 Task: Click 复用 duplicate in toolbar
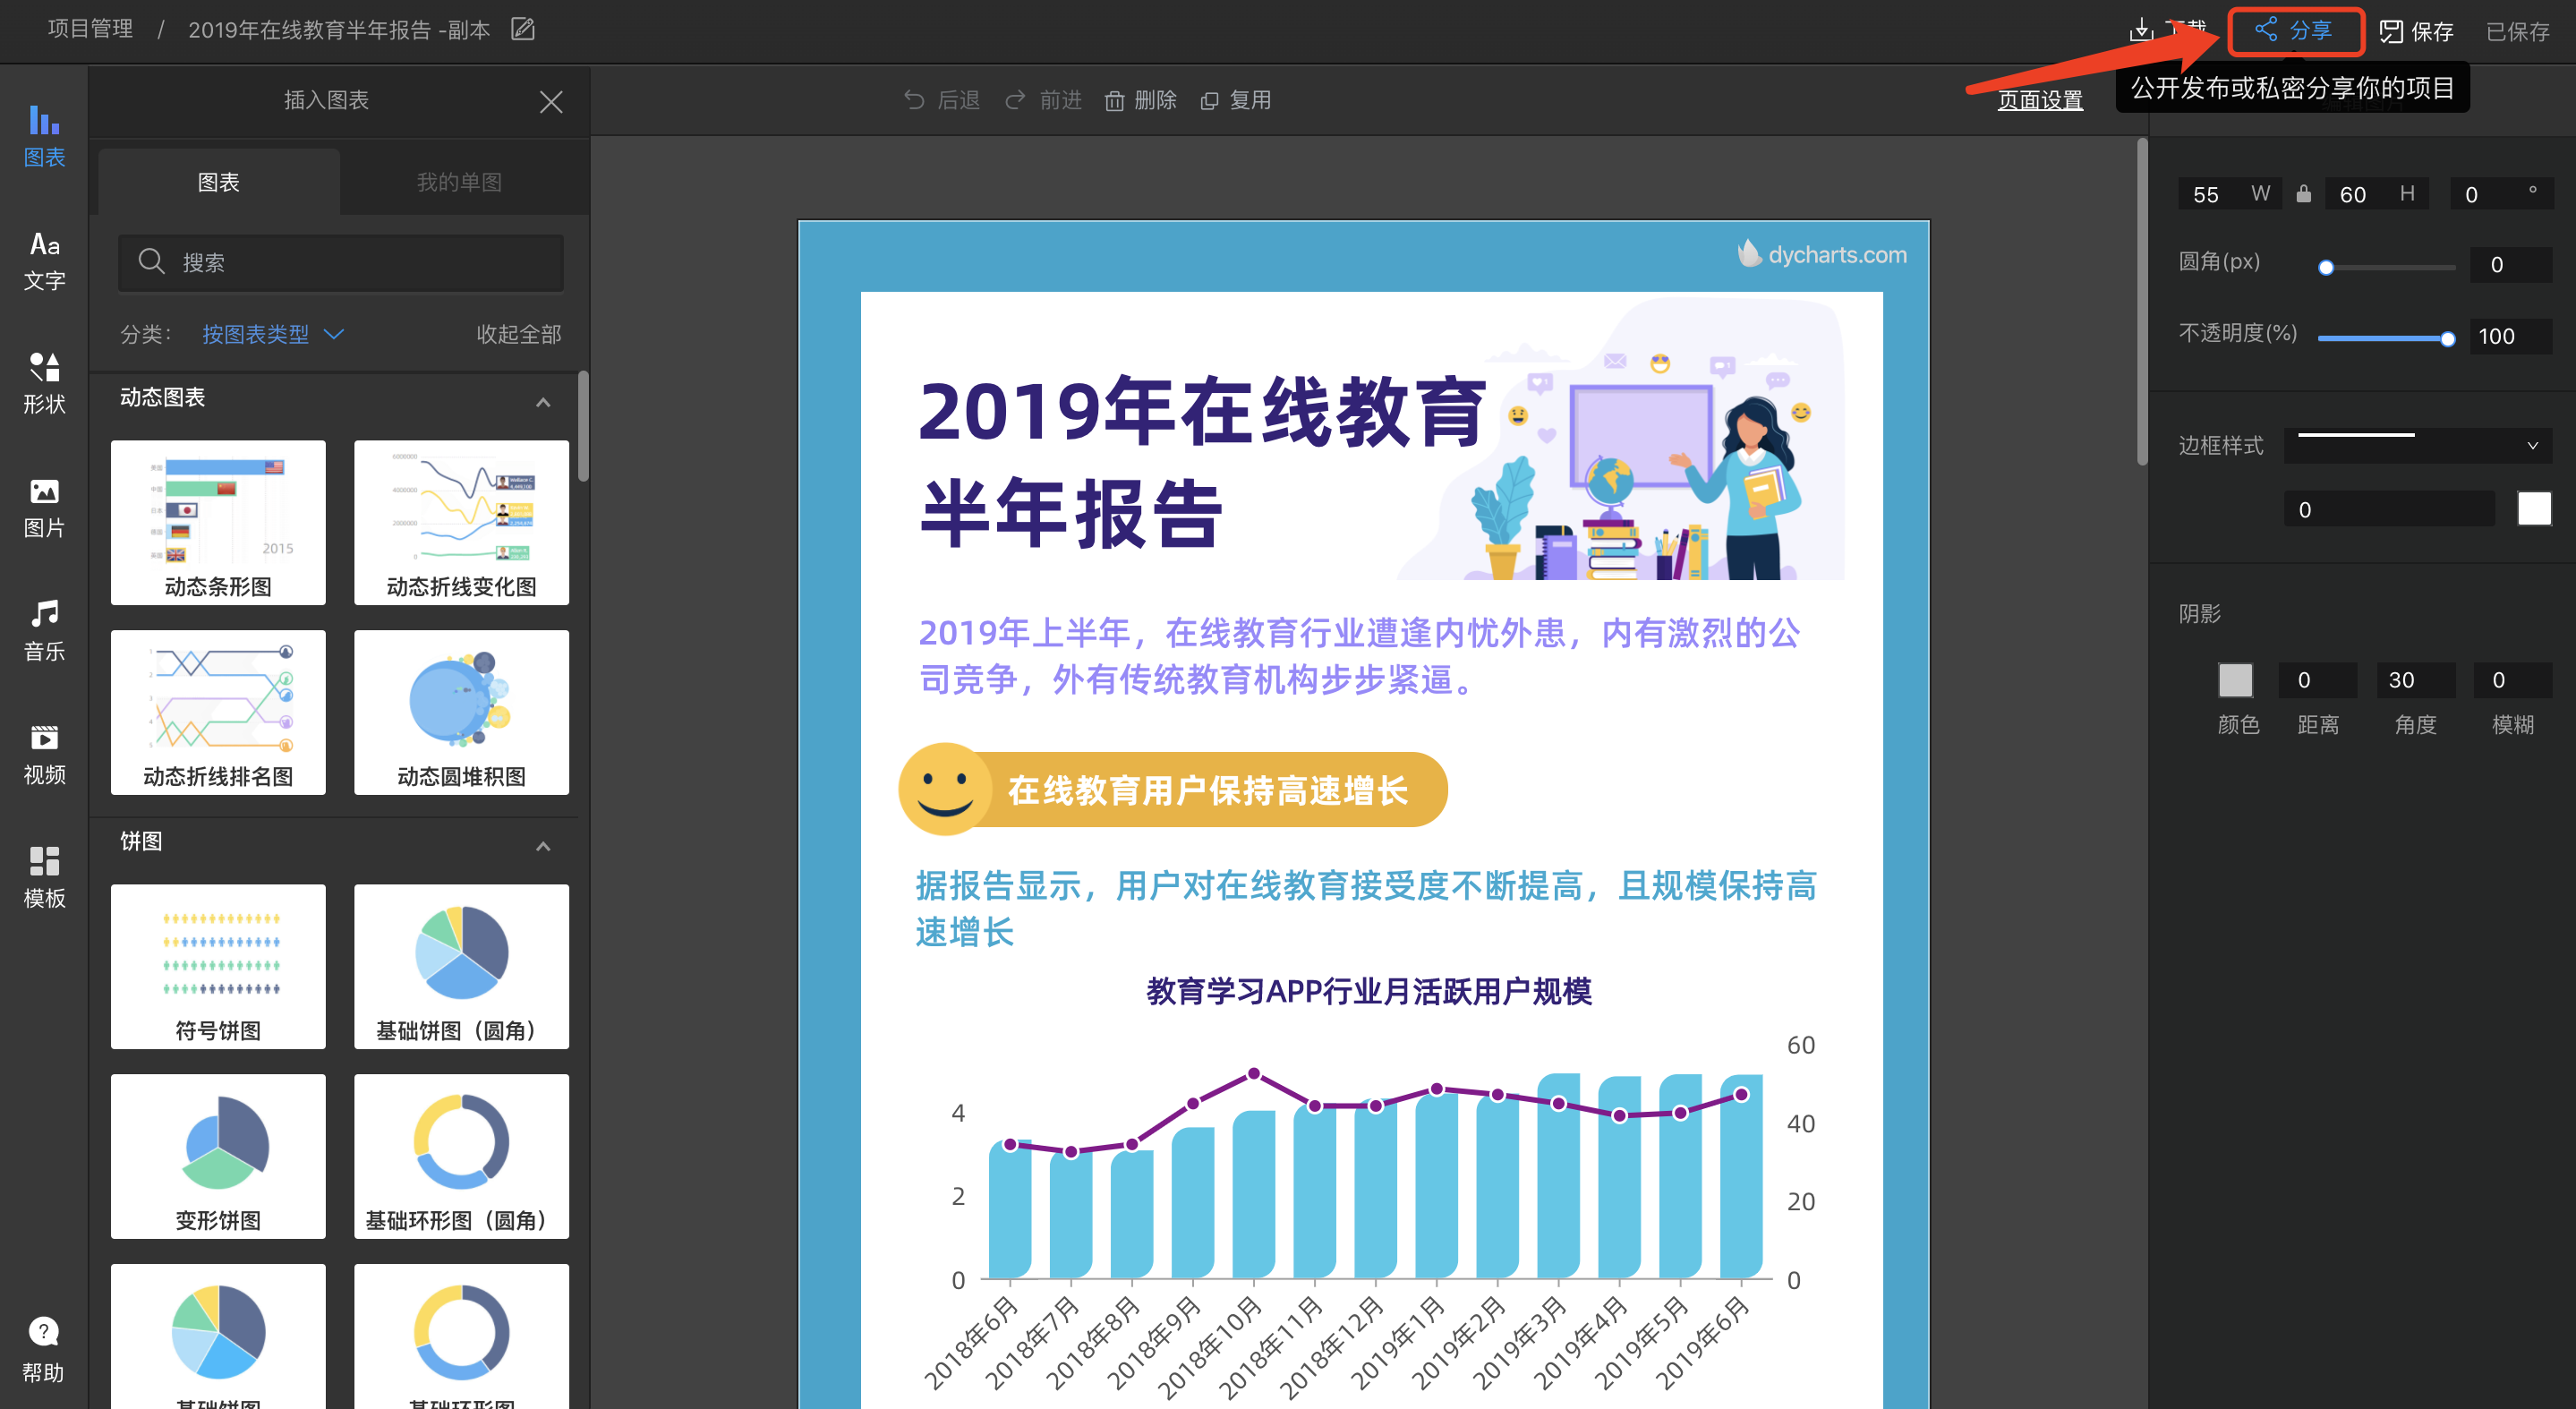coord(1236,100)
